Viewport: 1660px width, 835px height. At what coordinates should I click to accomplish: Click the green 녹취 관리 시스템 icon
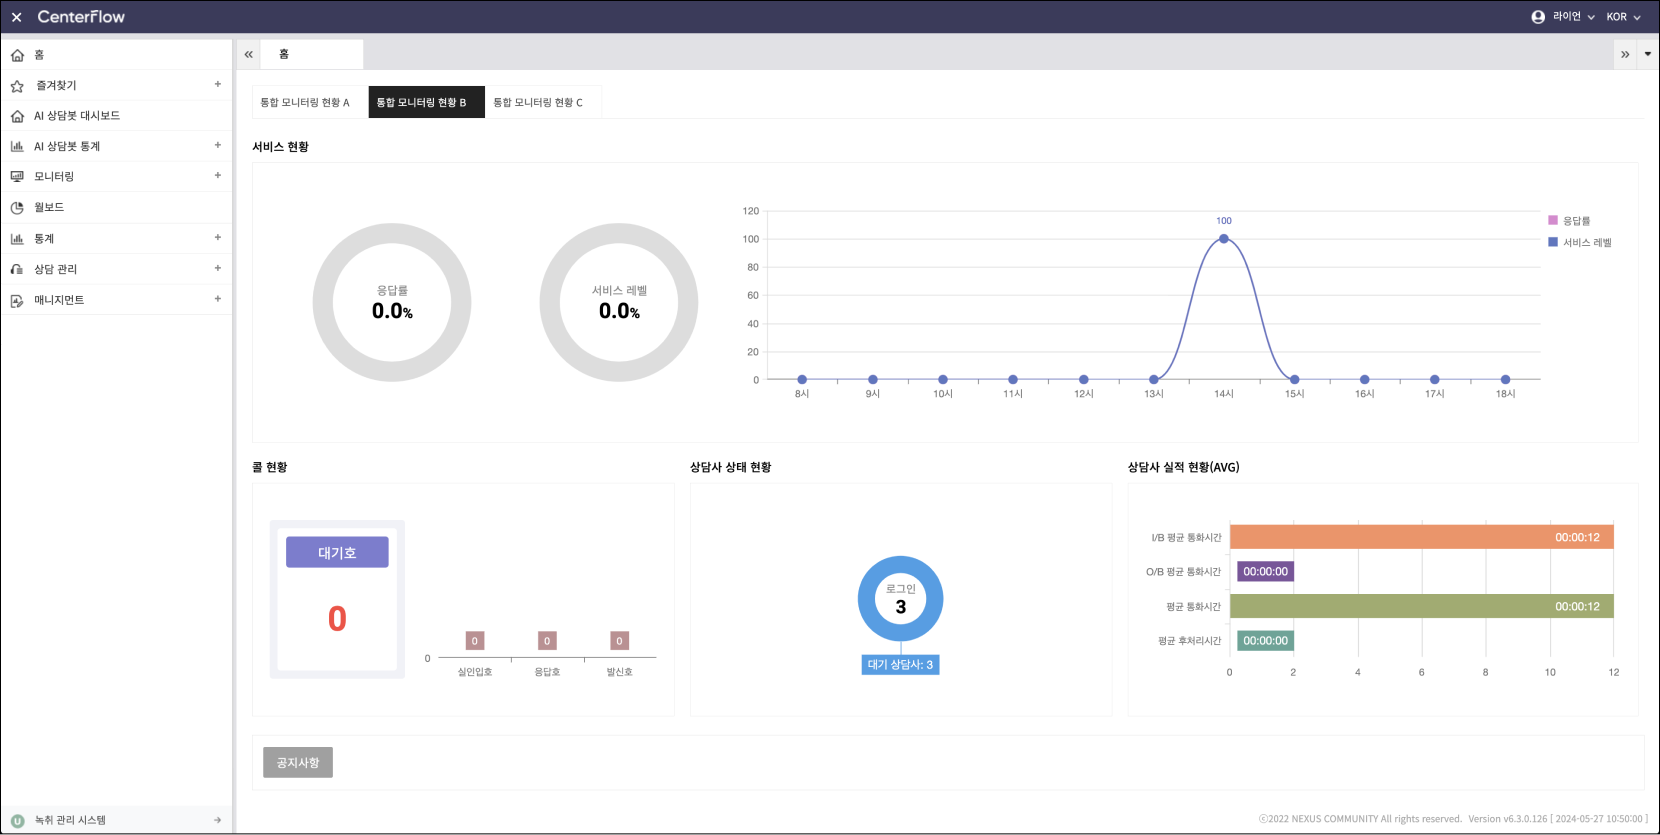(17, 821)
